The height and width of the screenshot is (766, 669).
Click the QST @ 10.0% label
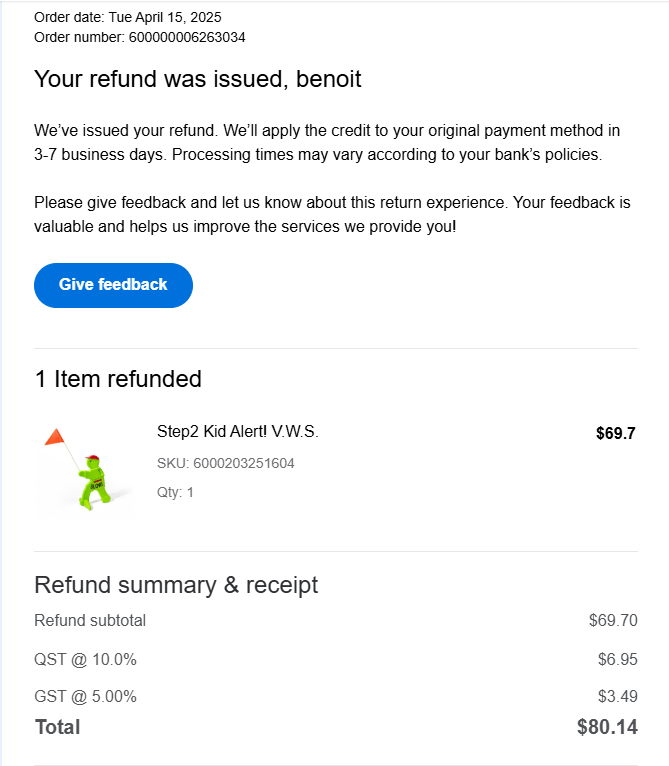pyautogui.click(x=85, y=659)
